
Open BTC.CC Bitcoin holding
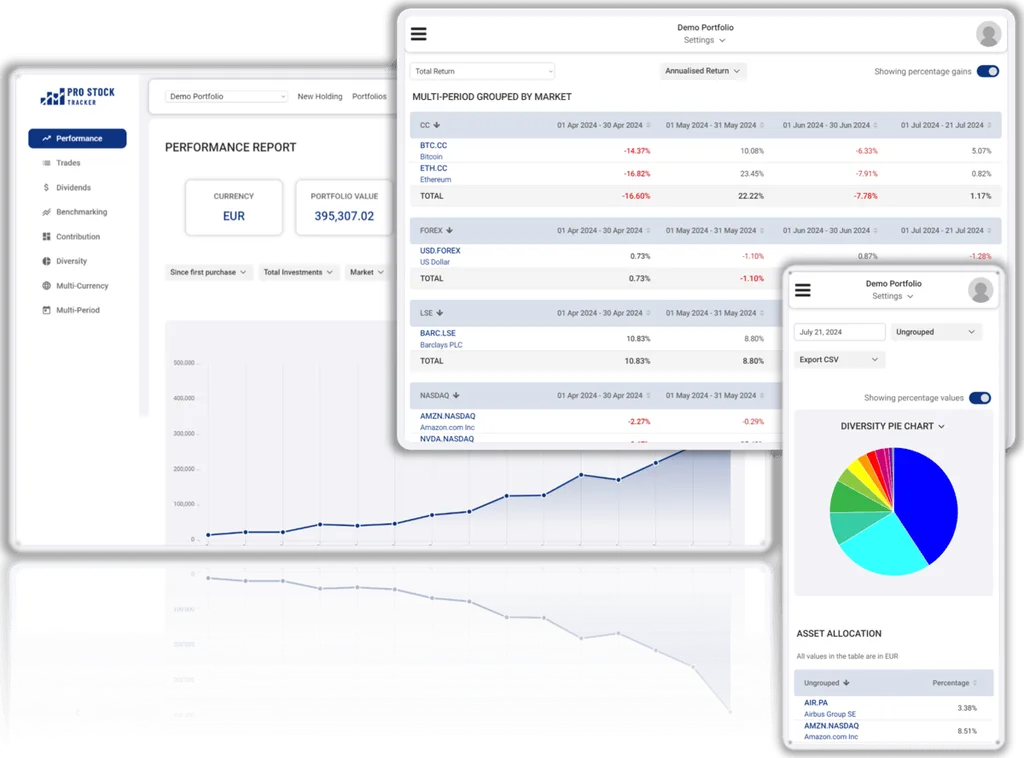coord(433,151)
